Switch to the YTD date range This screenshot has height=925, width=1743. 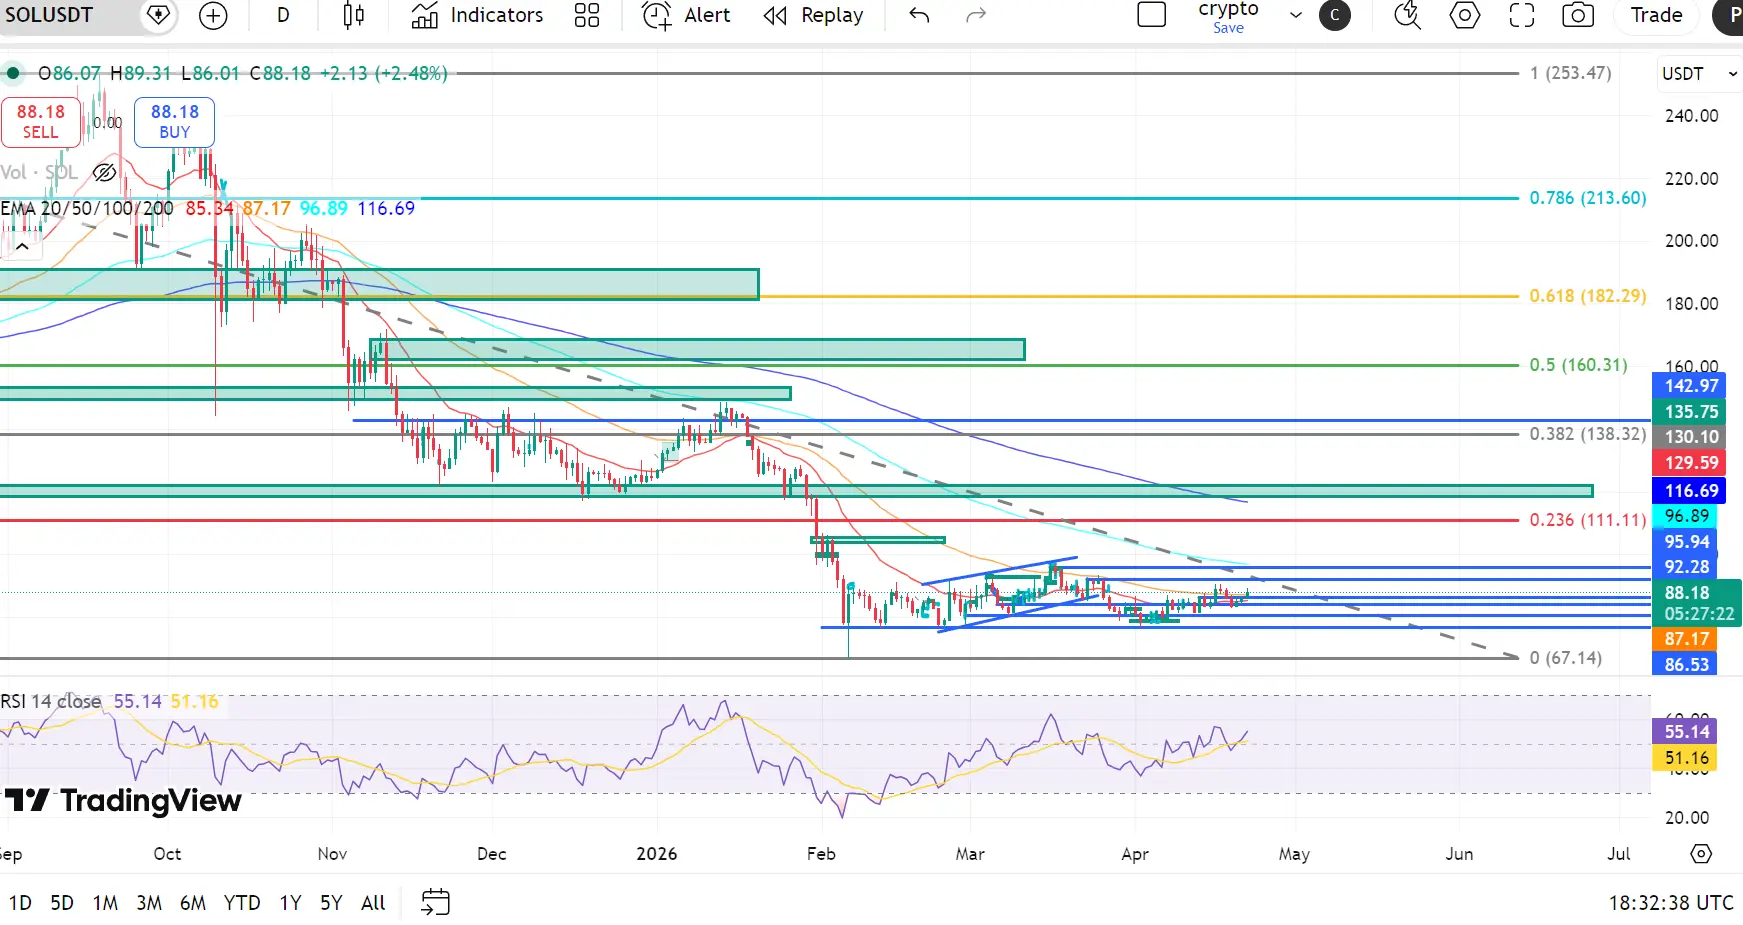tap(242, 903)
